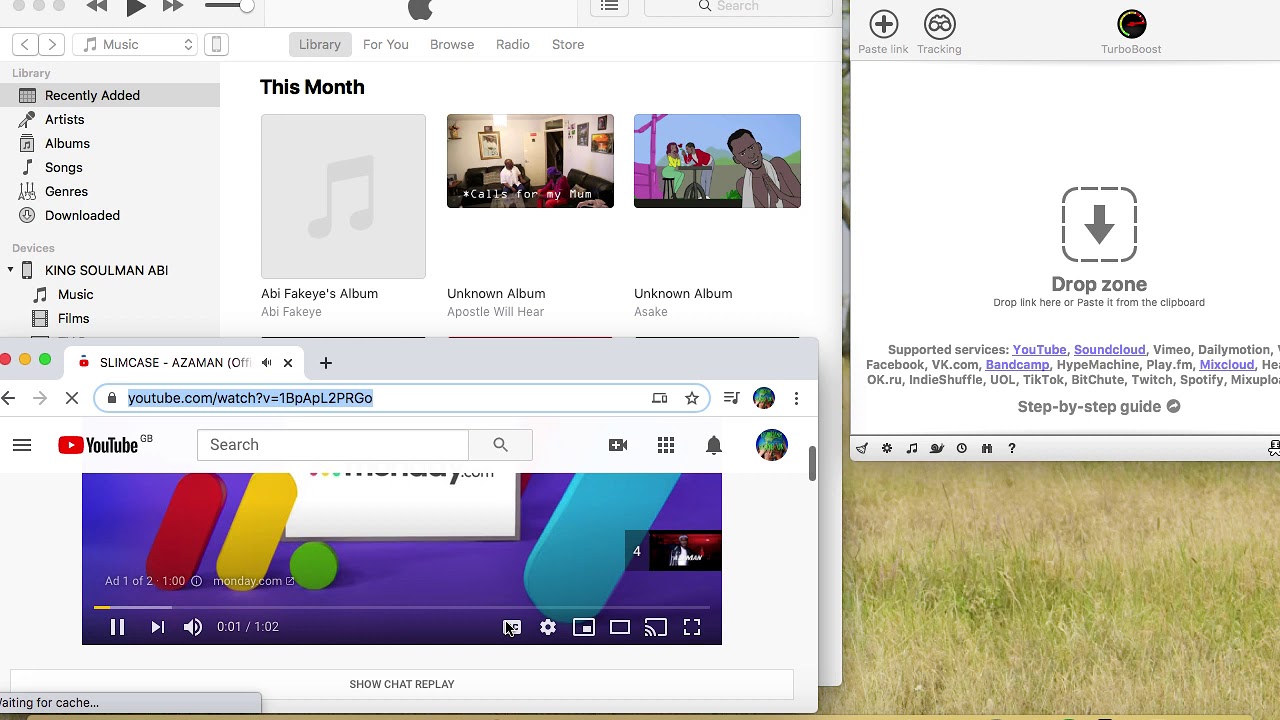This screenshot has width=1280, height=720.
Task: Open YouTube notifications bell
Action: point(714,445)
